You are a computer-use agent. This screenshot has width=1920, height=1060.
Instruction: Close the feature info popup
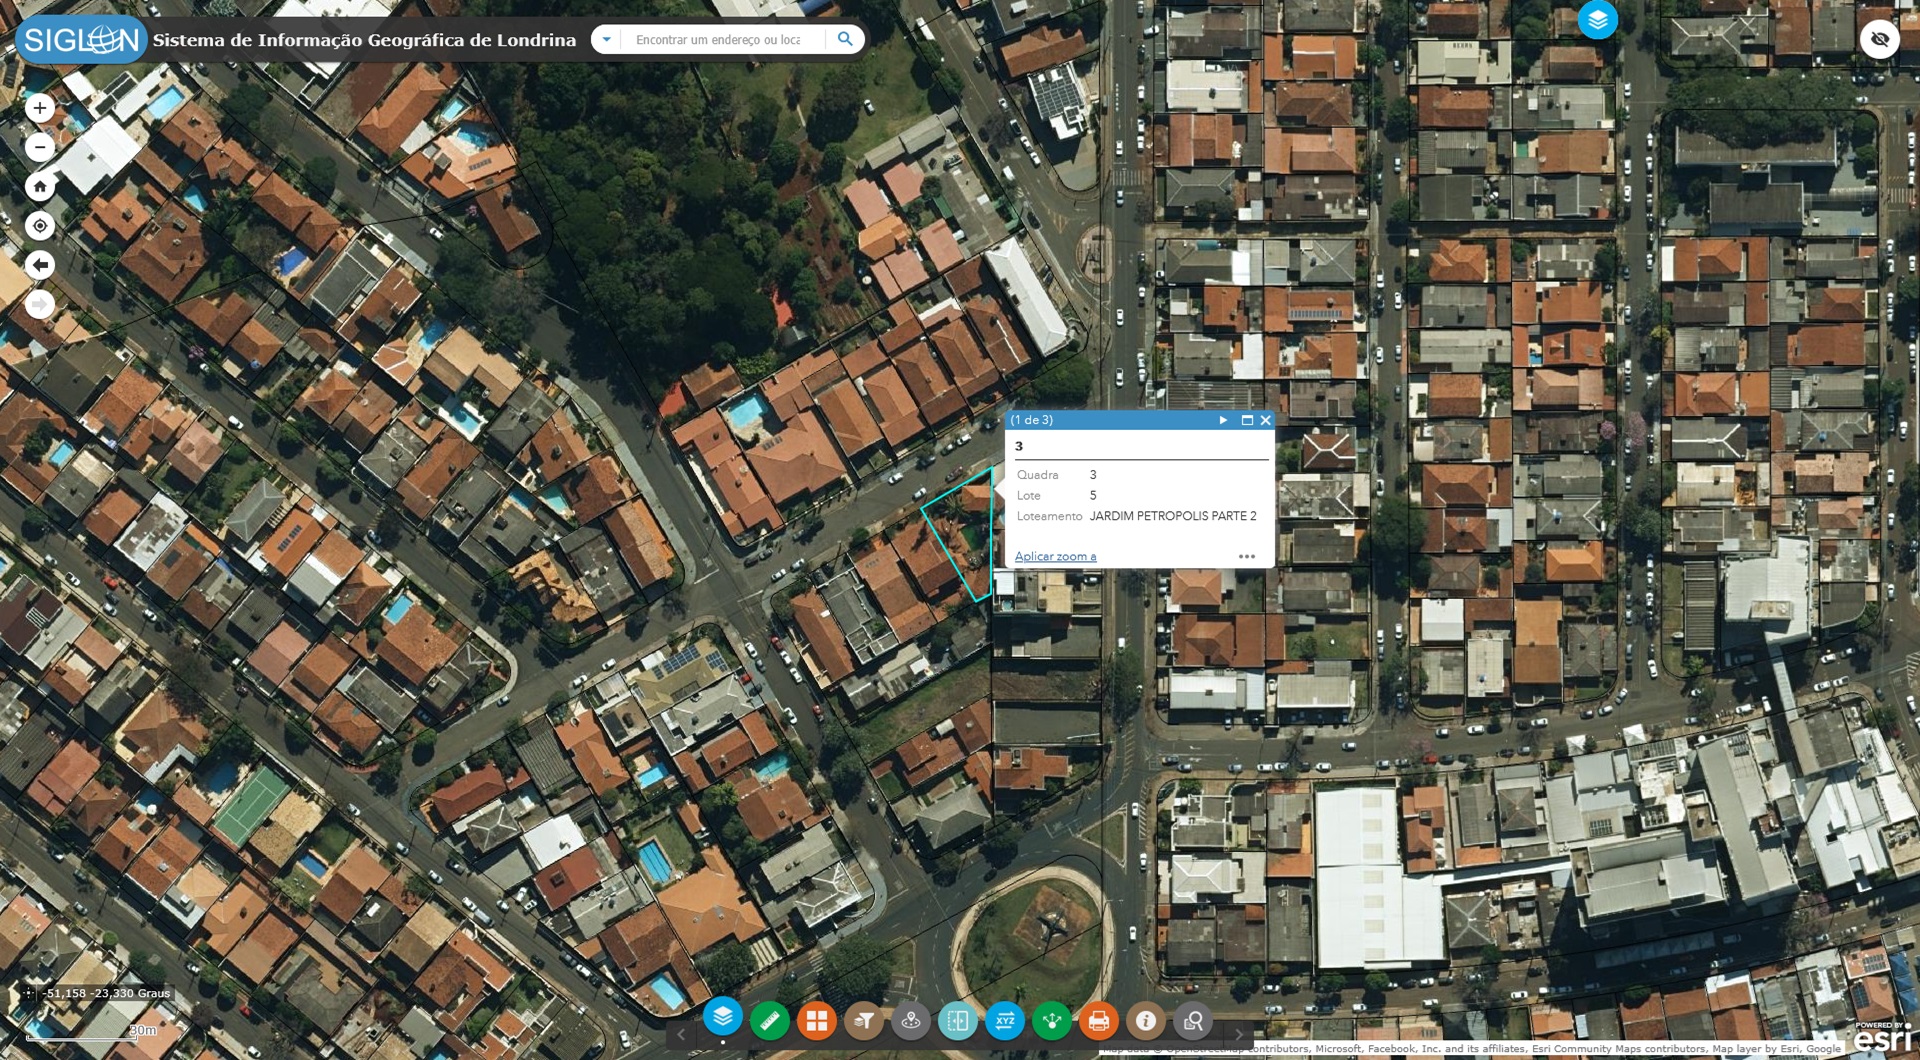point(1266,420)
